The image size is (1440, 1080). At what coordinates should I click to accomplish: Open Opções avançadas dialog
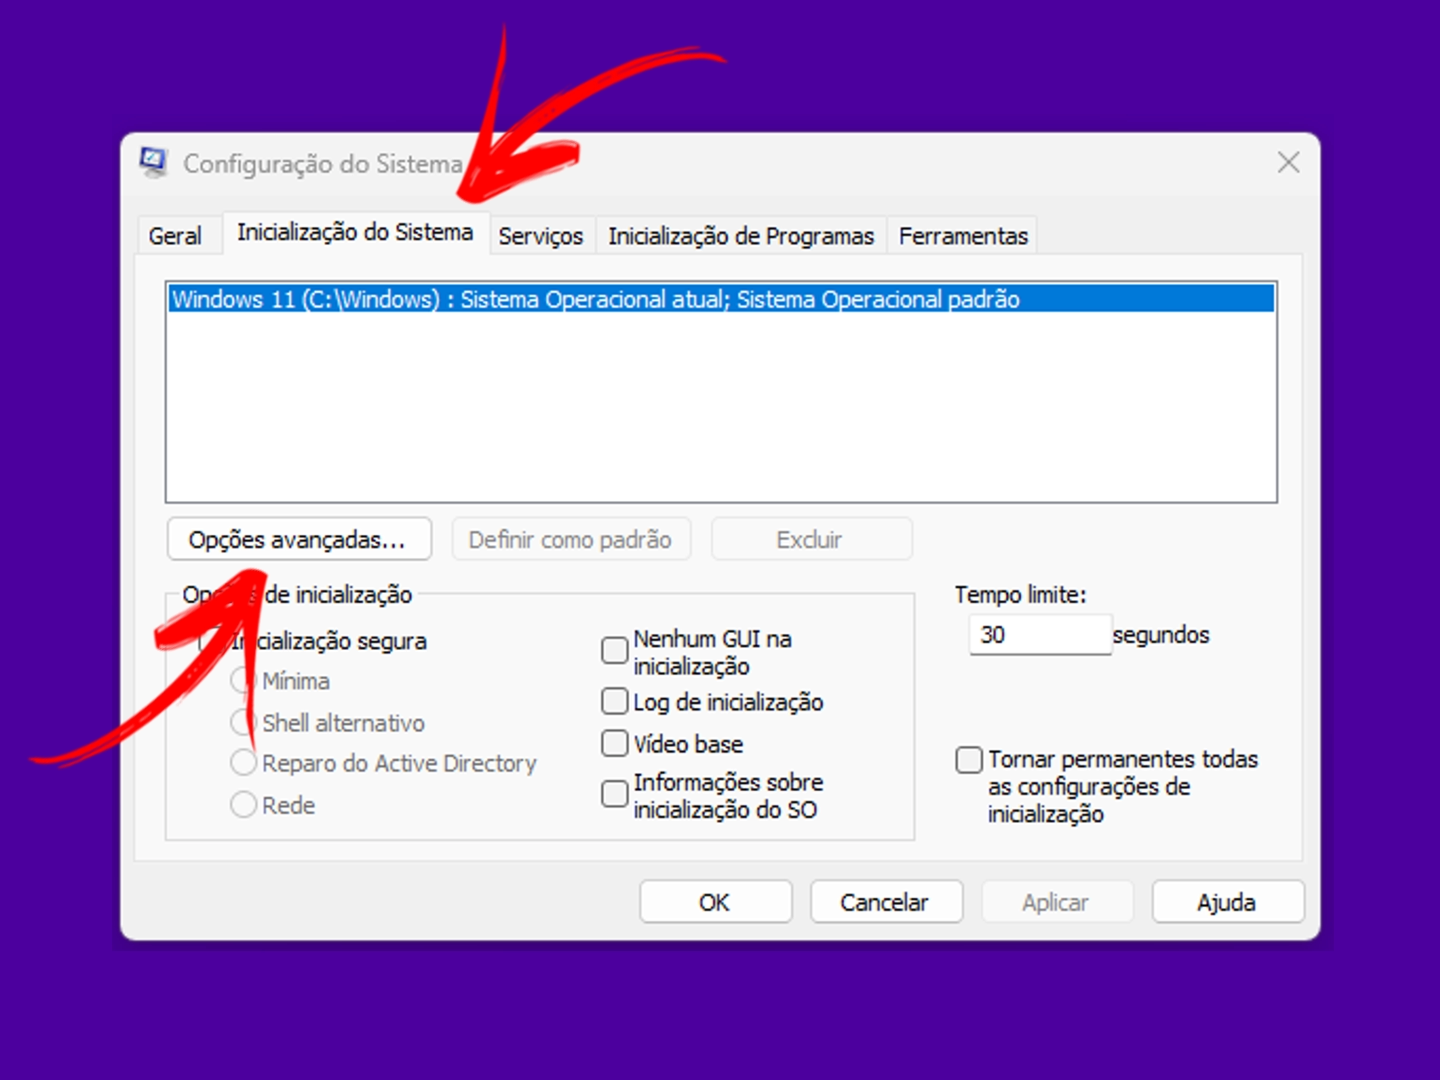pyautogui.click(x=298, y=539)
